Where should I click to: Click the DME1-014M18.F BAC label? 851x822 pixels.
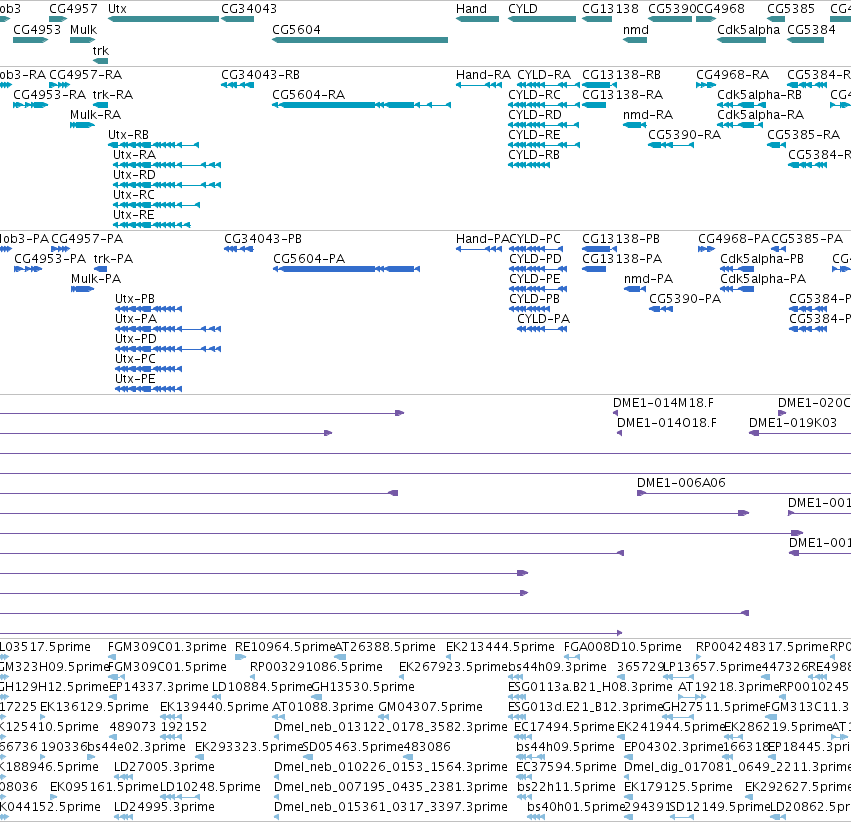[x=663, y=403]
